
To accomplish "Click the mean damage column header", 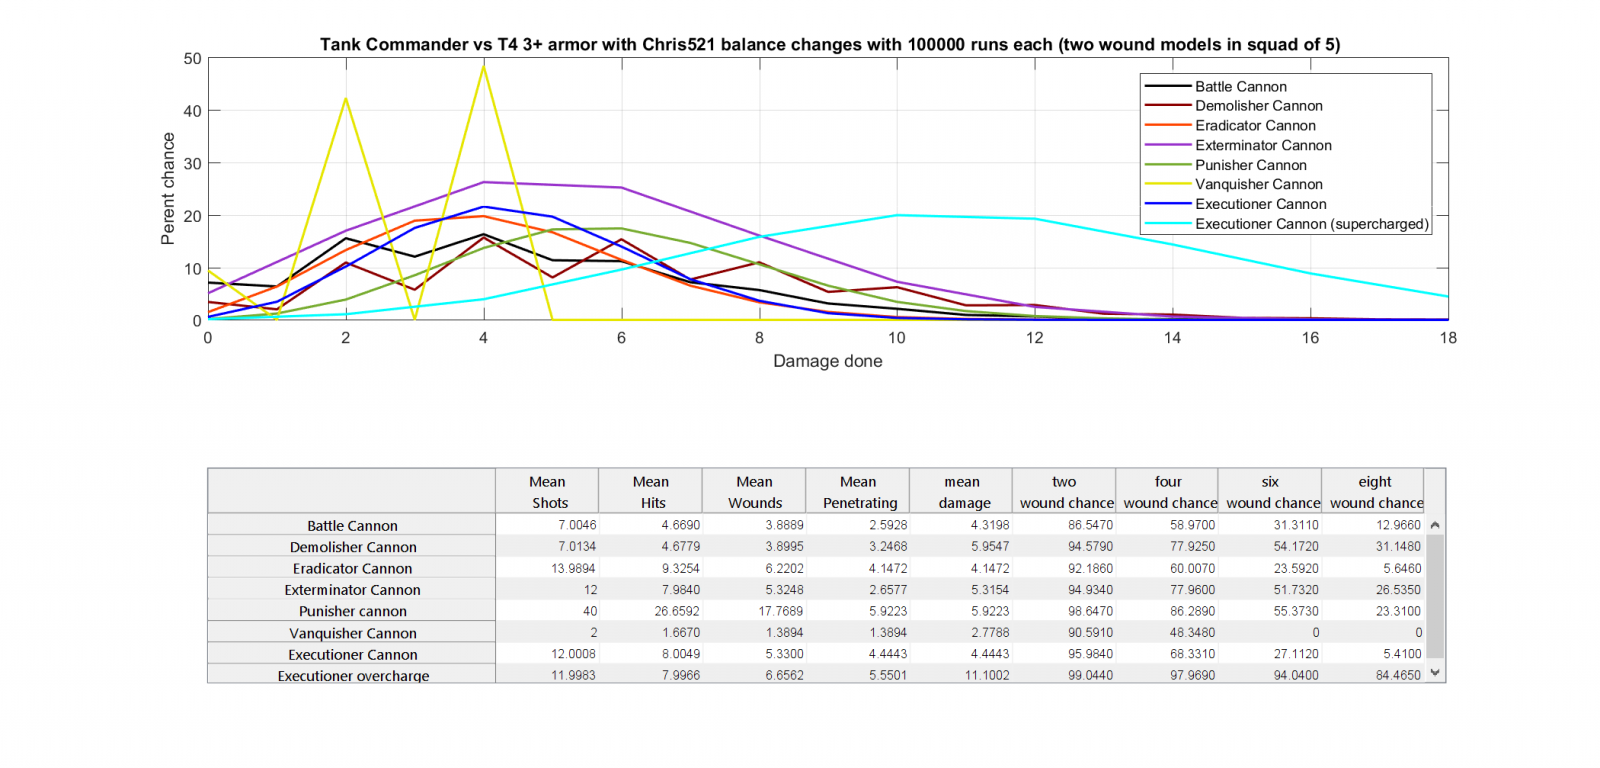I will (962, 492).
